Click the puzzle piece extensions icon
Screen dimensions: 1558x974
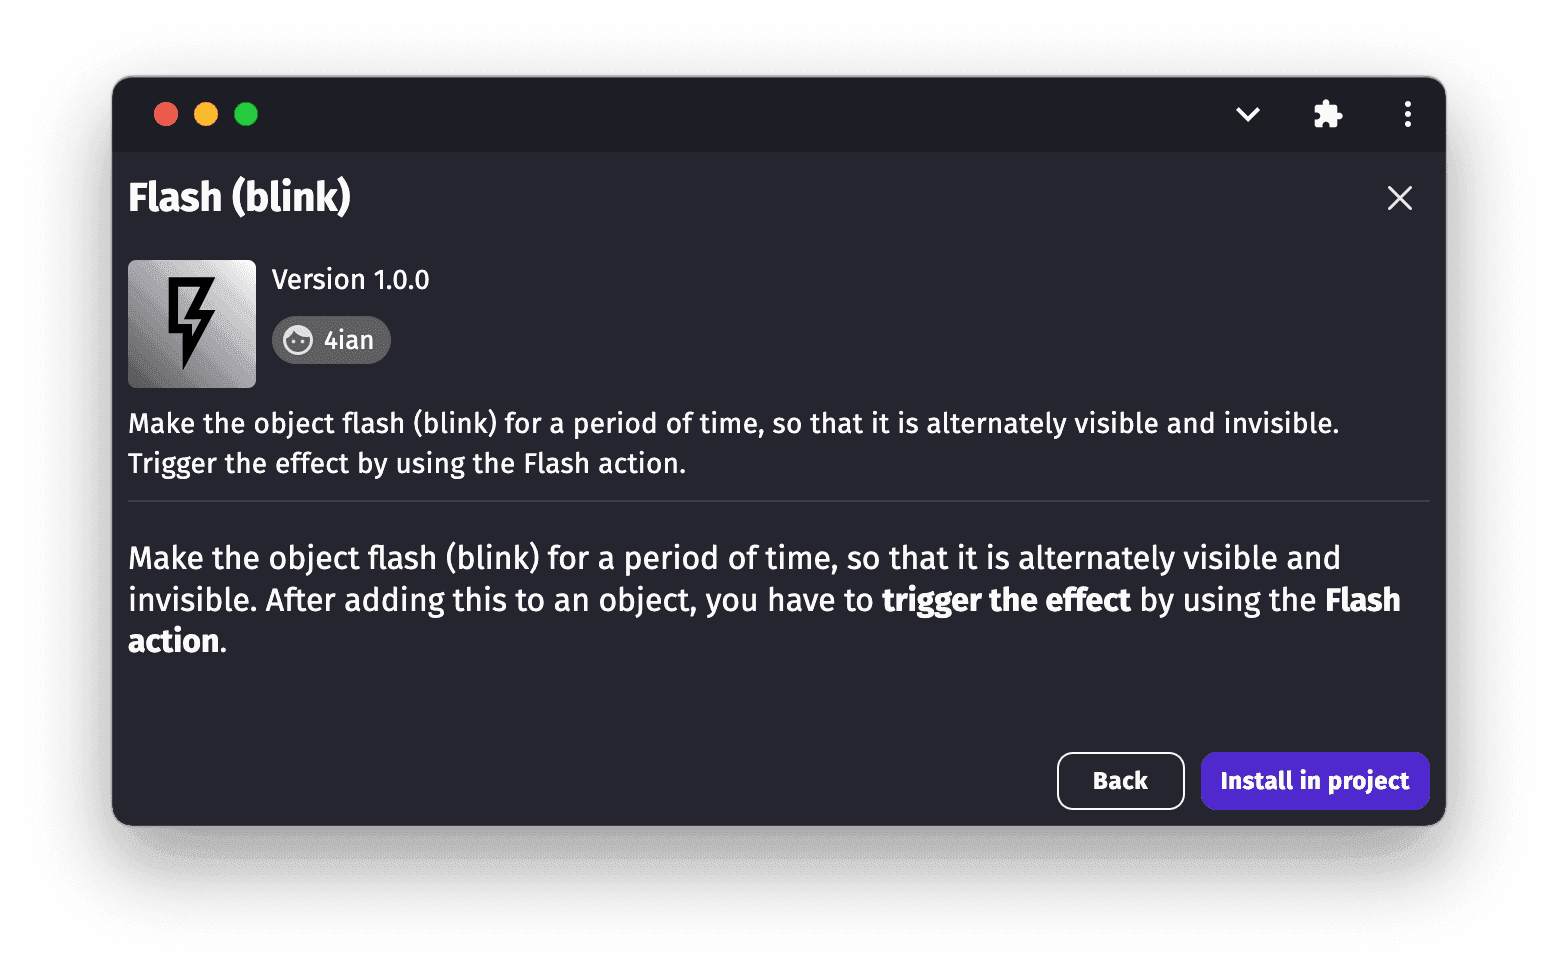1327,114
